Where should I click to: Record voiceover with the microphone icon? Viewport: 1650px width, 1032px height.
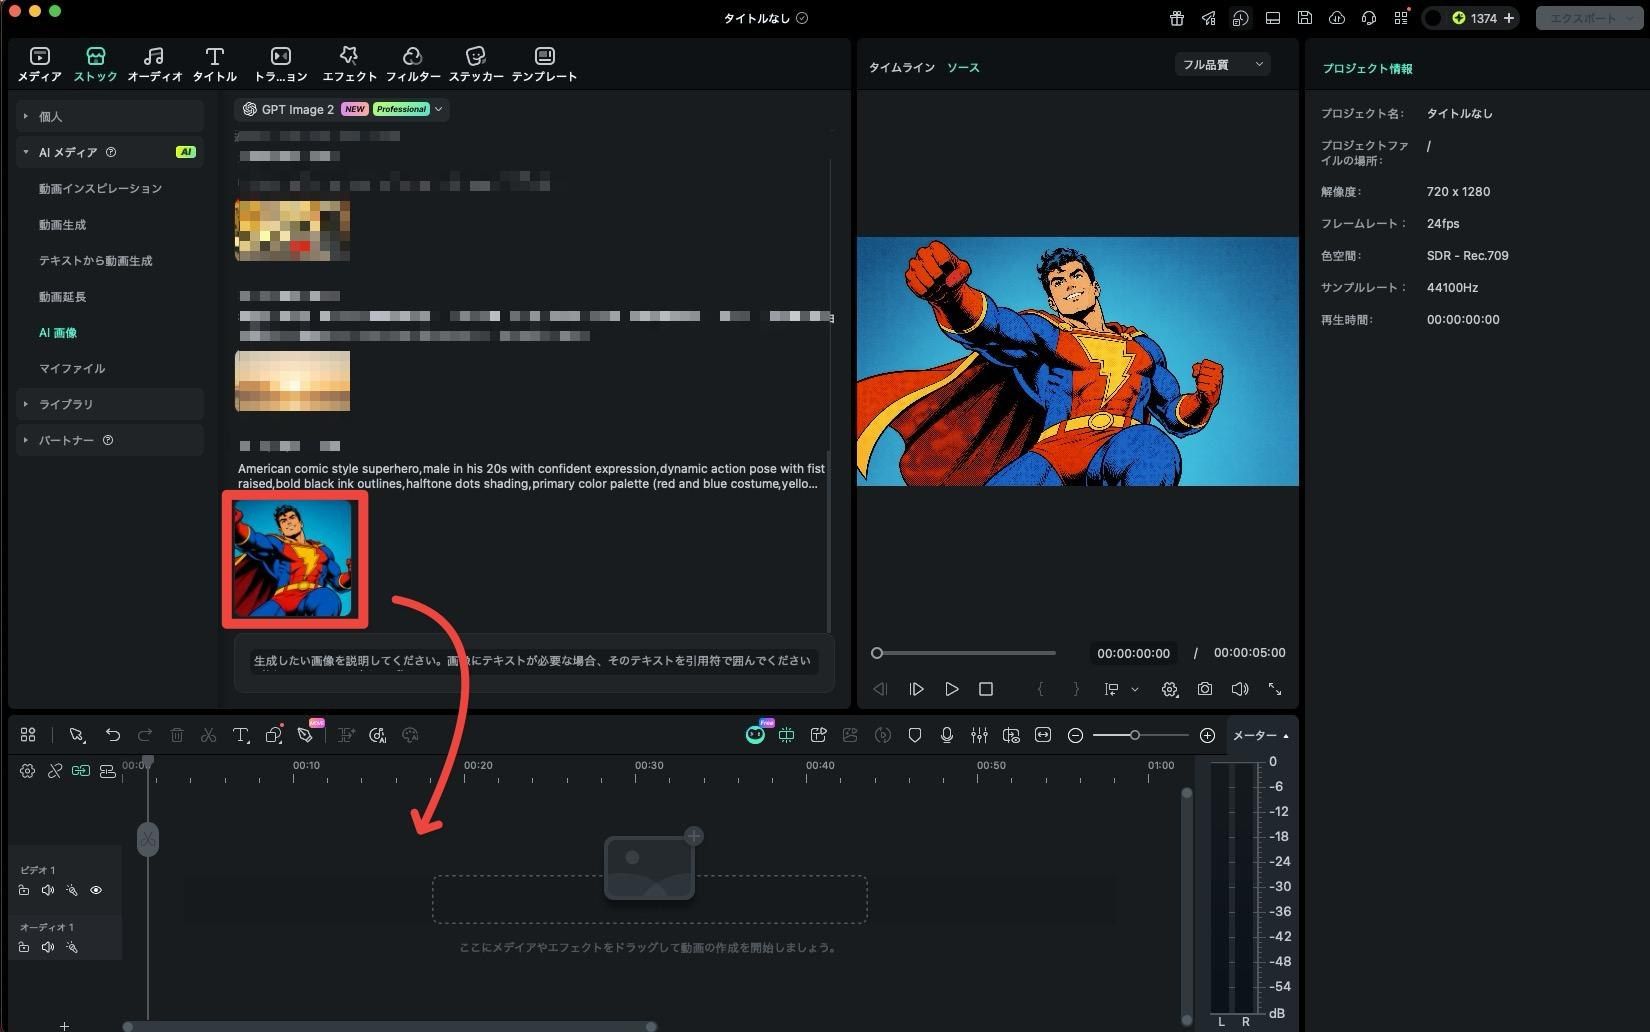point(947,735)
